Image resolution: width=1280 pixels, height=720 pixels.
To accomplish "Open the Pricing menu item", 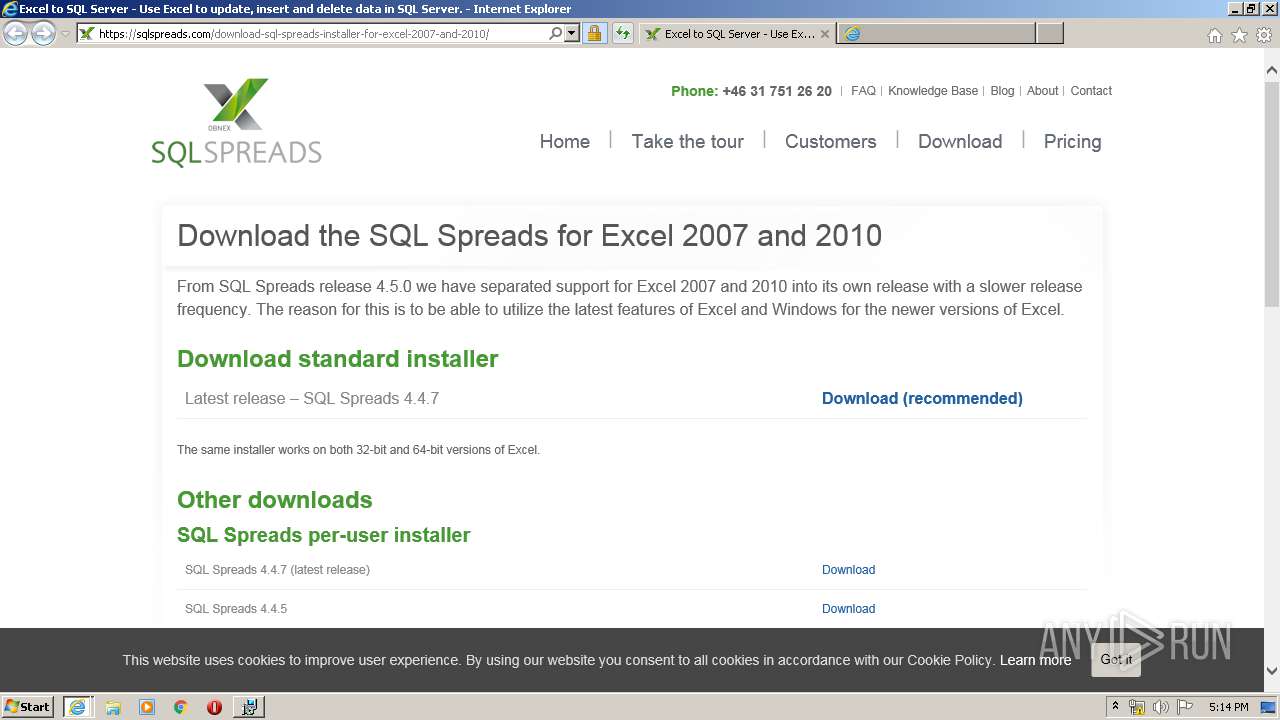I will point(1072,142).
